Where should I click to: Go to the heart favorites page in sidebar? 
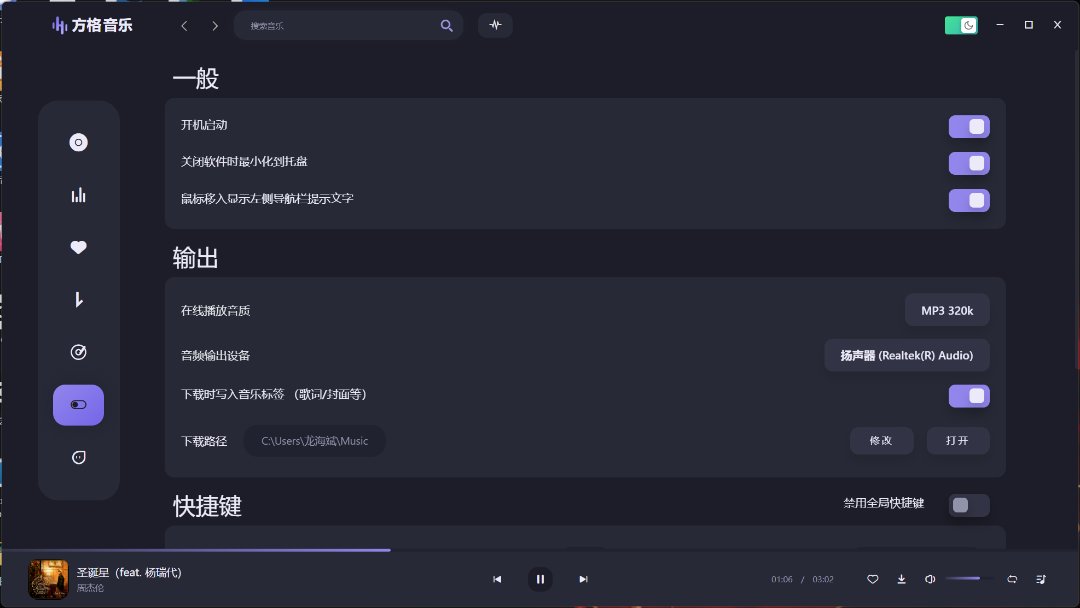[x=79, y=247]
